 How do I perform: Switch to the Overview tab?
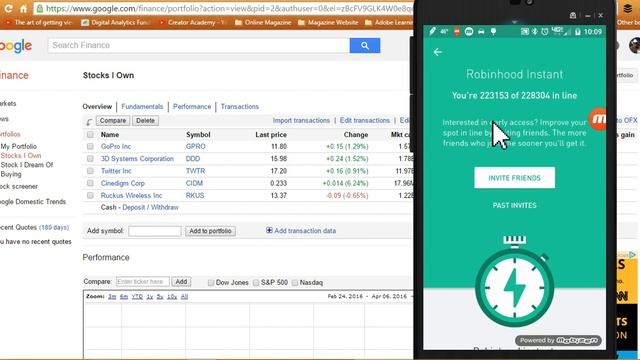click(x=97, y=107)
